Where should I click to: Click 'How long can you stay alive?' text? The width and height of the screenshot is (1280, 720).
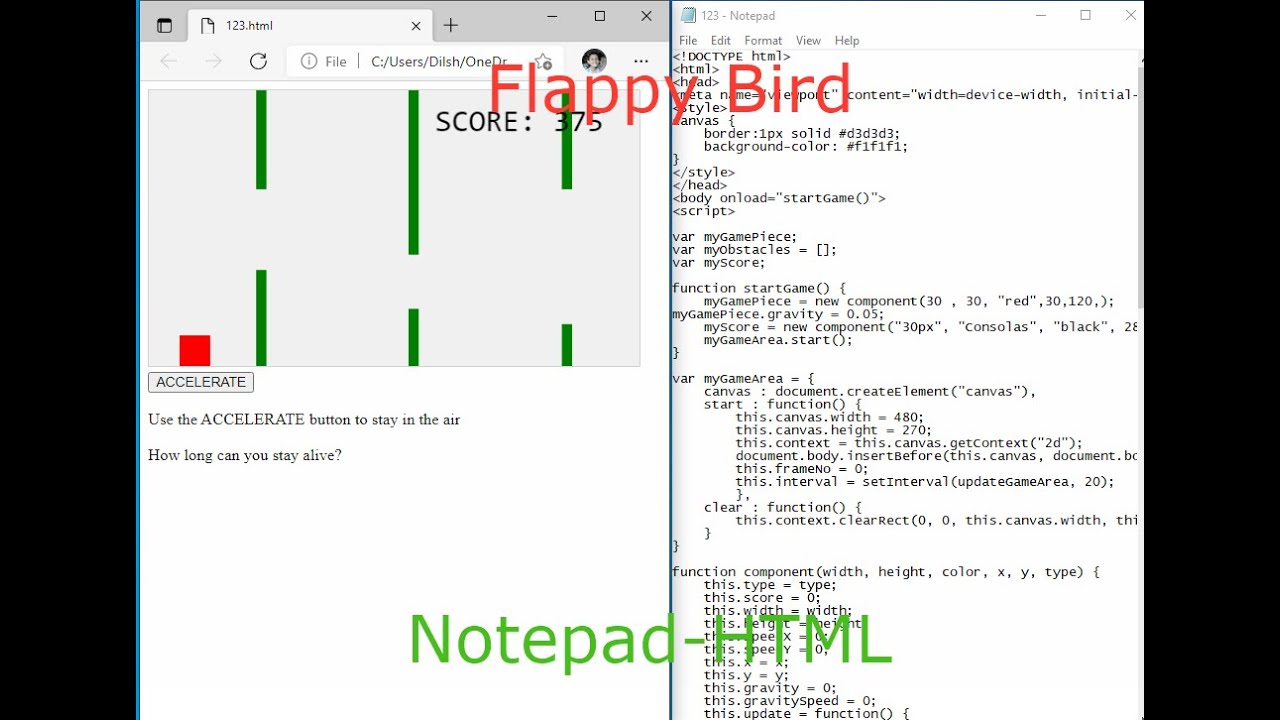point(245,456)
